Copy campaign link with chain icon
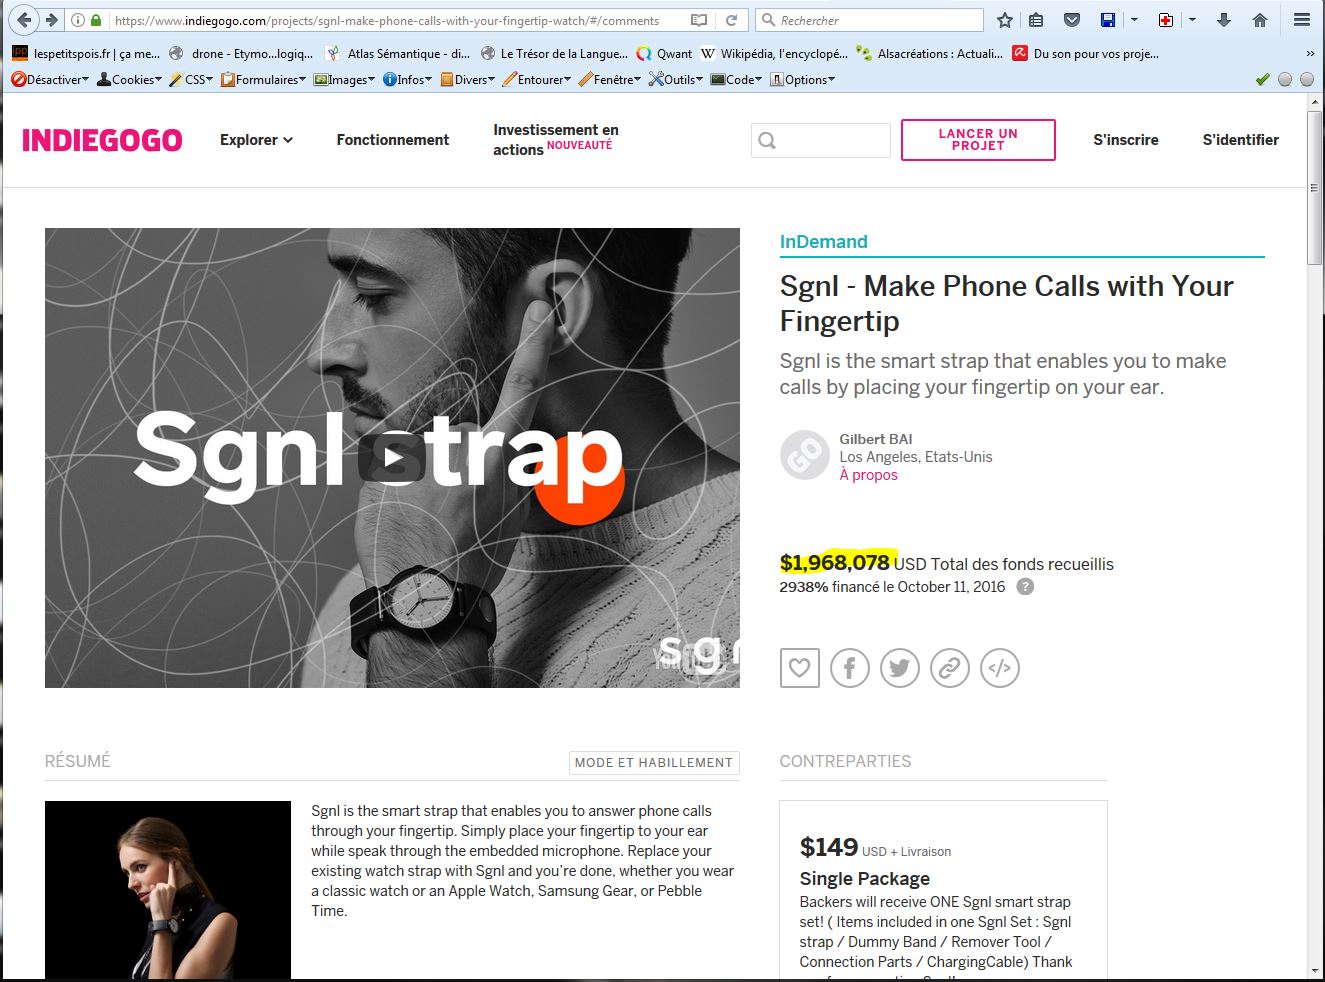The width and height of the screenshot is (1325, 982). [949, 668]
